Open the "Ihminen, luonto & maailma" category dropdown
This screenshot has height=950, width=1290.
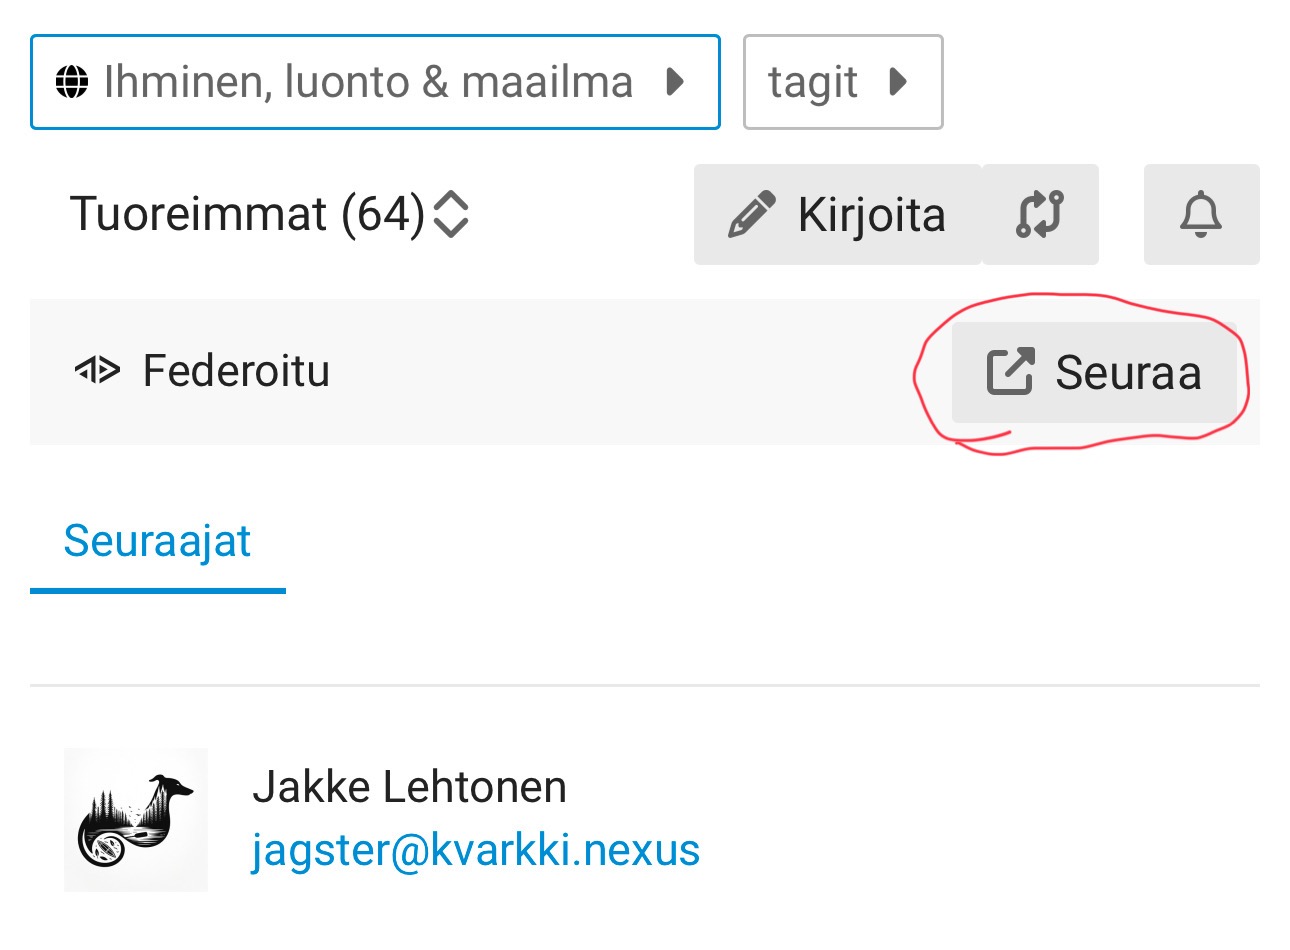click(368, 82)
